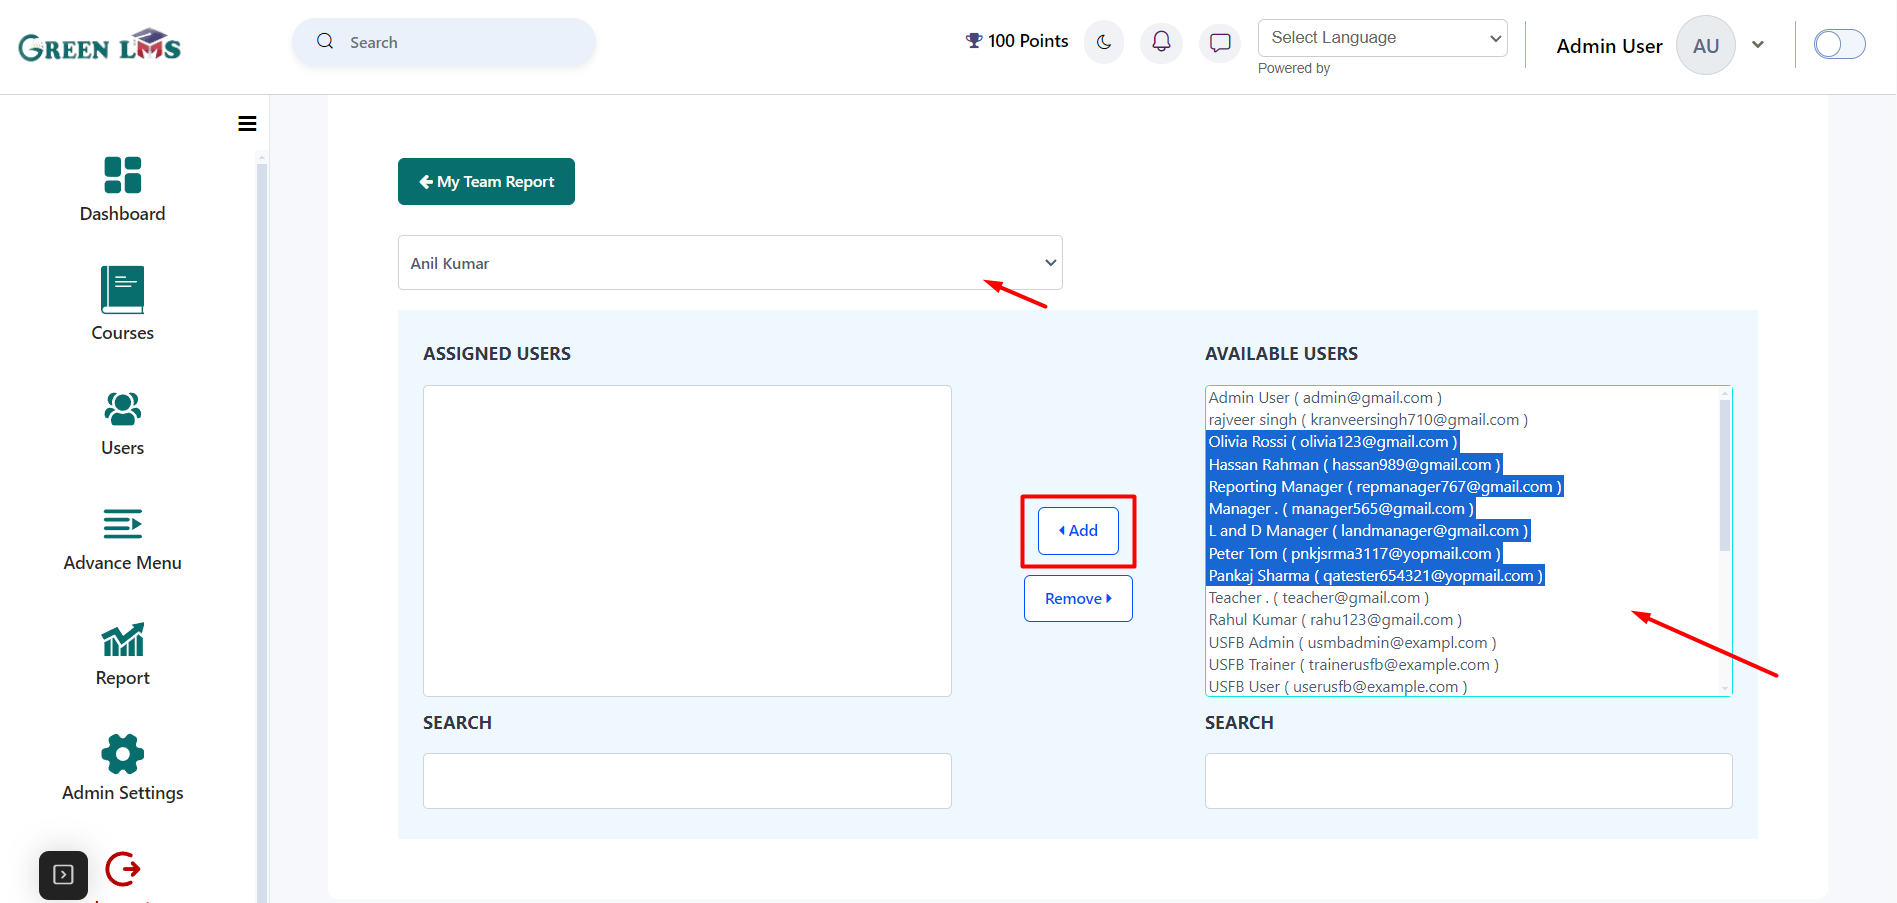1897x903 pixels.
Task: Select Reporting Manager entry
Action: (1385, 487)
